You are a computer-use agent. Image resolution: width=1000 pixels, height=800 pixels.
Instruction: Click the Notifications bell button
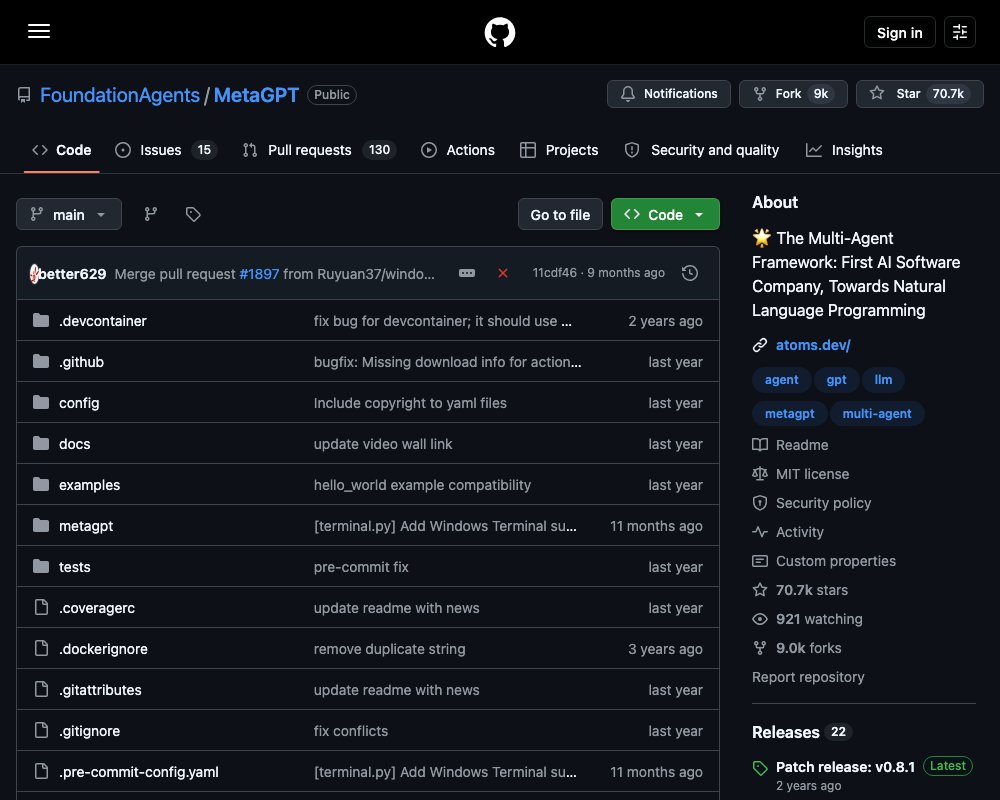pyautogui.click(x=668, y=94)
